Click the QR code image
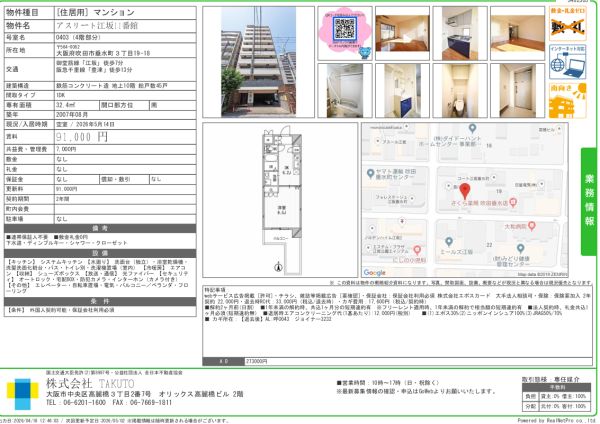Viewport: 600px width, 424px height. click(x=345, y=29)
